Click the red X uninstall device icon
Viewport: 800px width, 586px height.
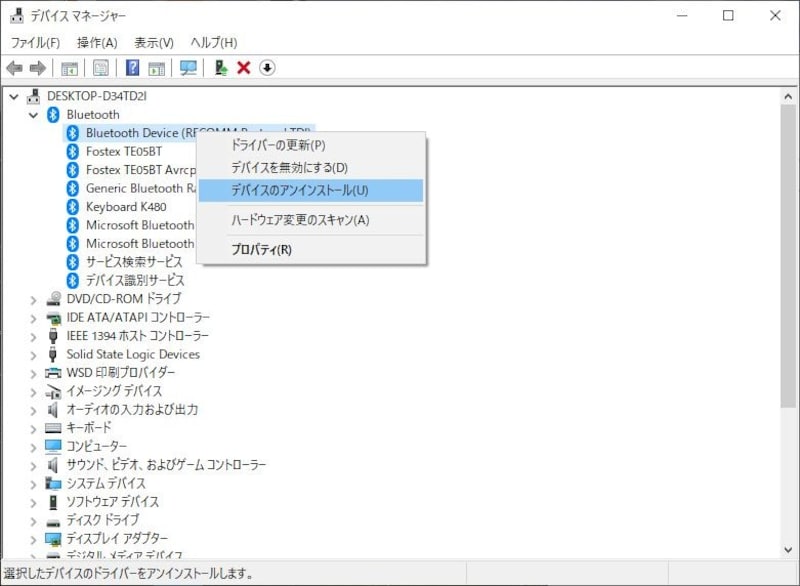pos(243,68)
